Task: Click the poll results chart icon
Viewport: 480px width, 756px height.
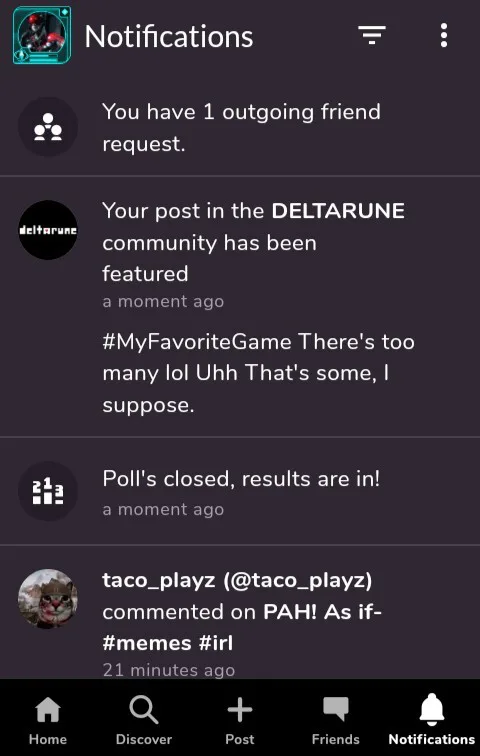Action: click(48, 491)
